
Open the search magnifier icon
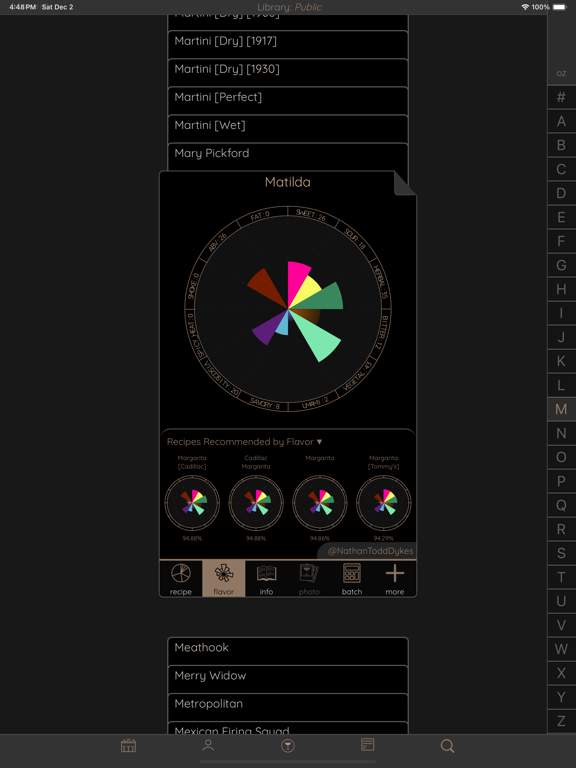[x=447, y=746]
